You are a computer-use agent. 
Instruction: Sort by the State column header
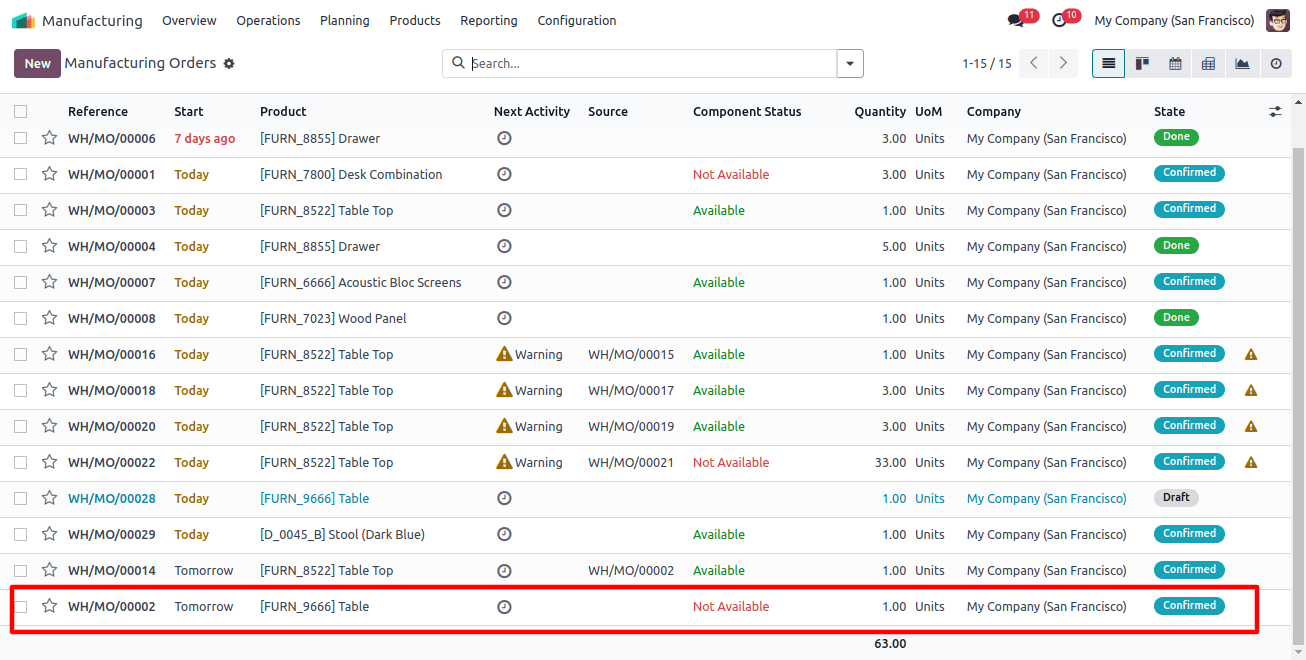point(1169,111)
